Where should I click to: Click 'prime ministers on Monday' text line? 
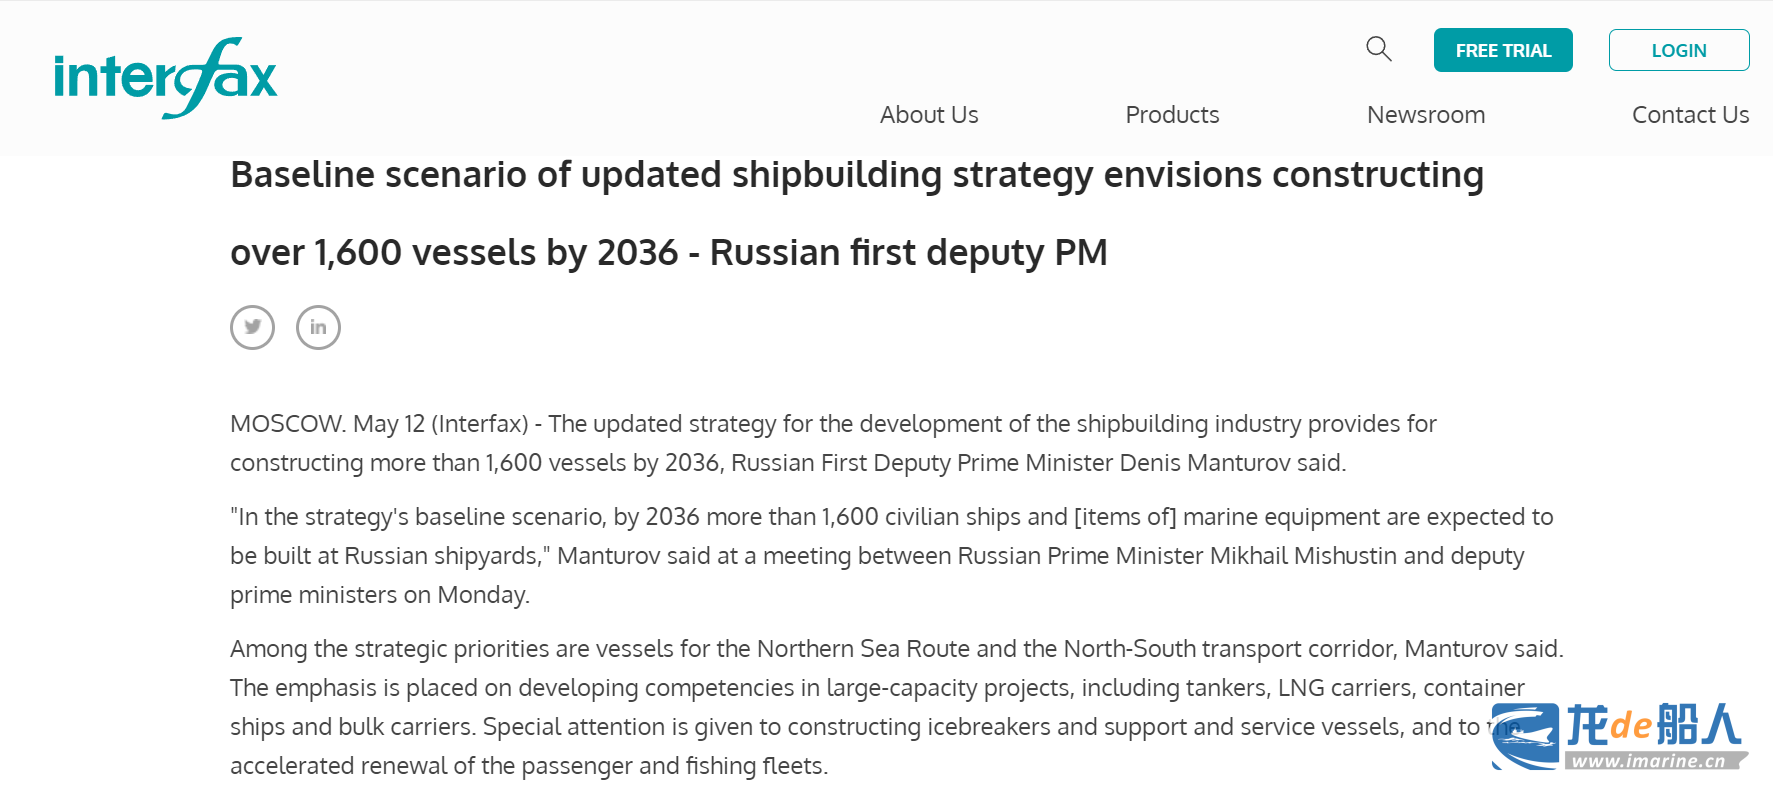click(380, 595)
